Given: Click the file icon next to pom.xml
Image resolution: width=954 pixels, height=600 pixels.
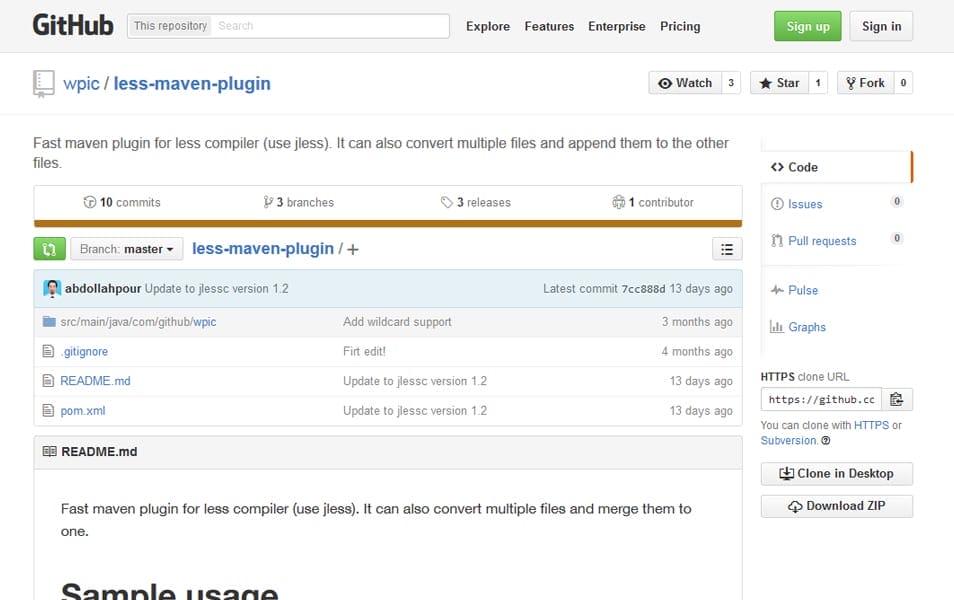Looking at the screenshot, I should pyautogui.click(x=48, y=411).
